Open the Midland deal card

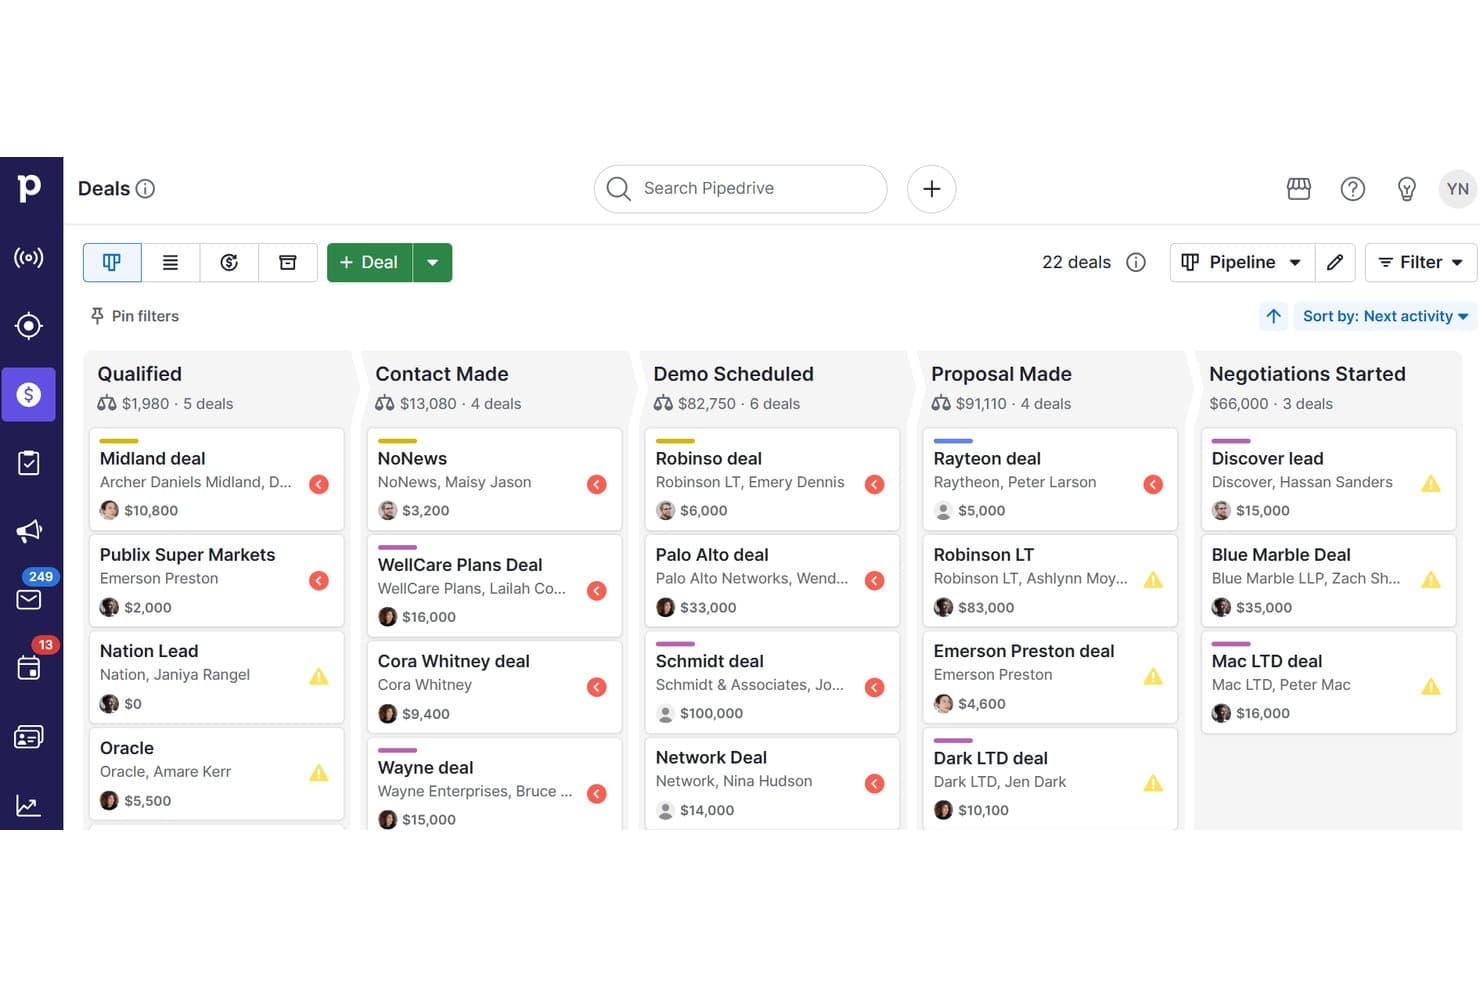[x=216, y=479]
